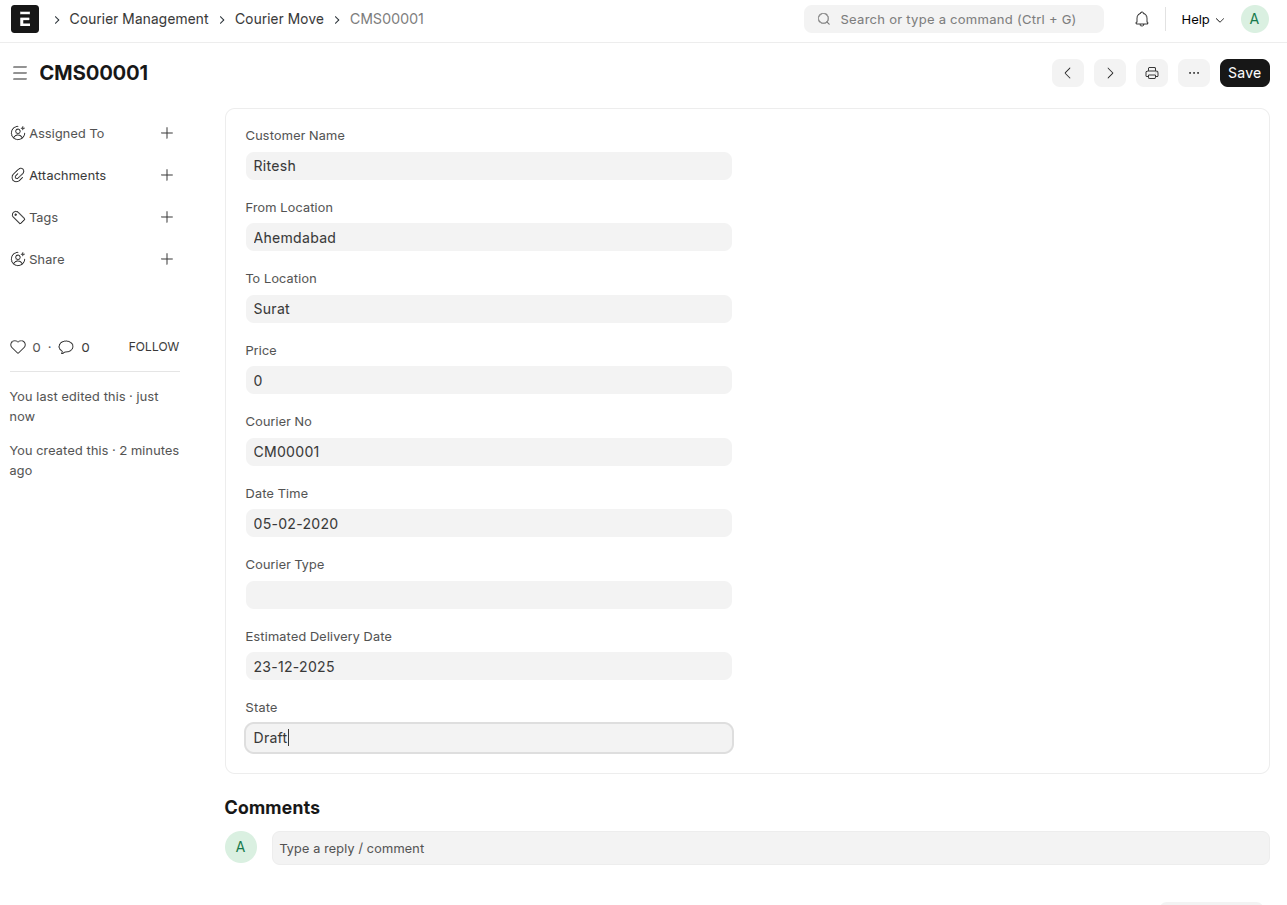Share document with Share plus

point(167,259)
